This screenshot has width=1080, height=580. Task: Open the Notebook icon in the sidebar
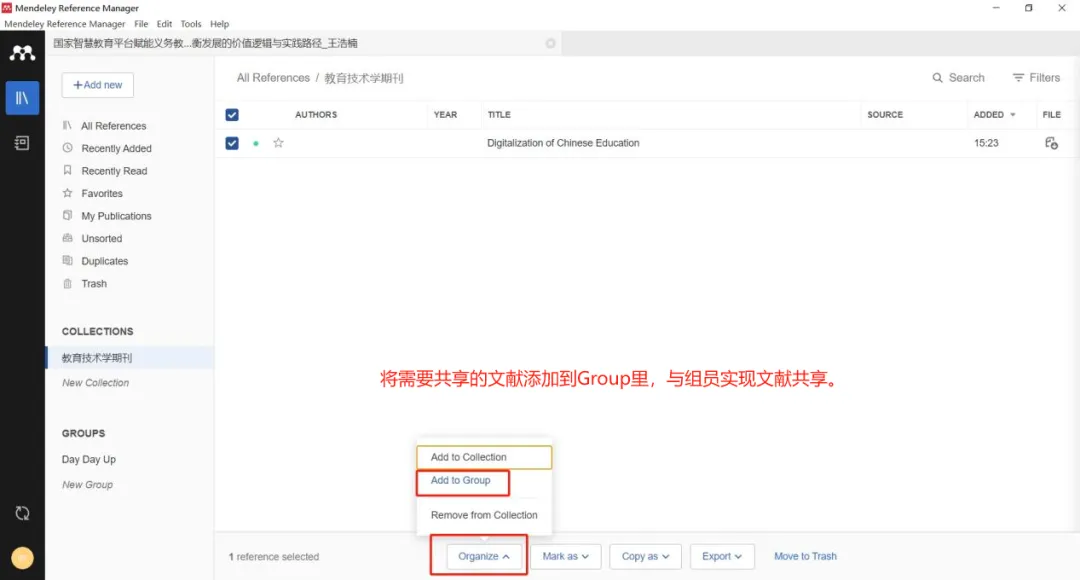[x=22, y=143]
